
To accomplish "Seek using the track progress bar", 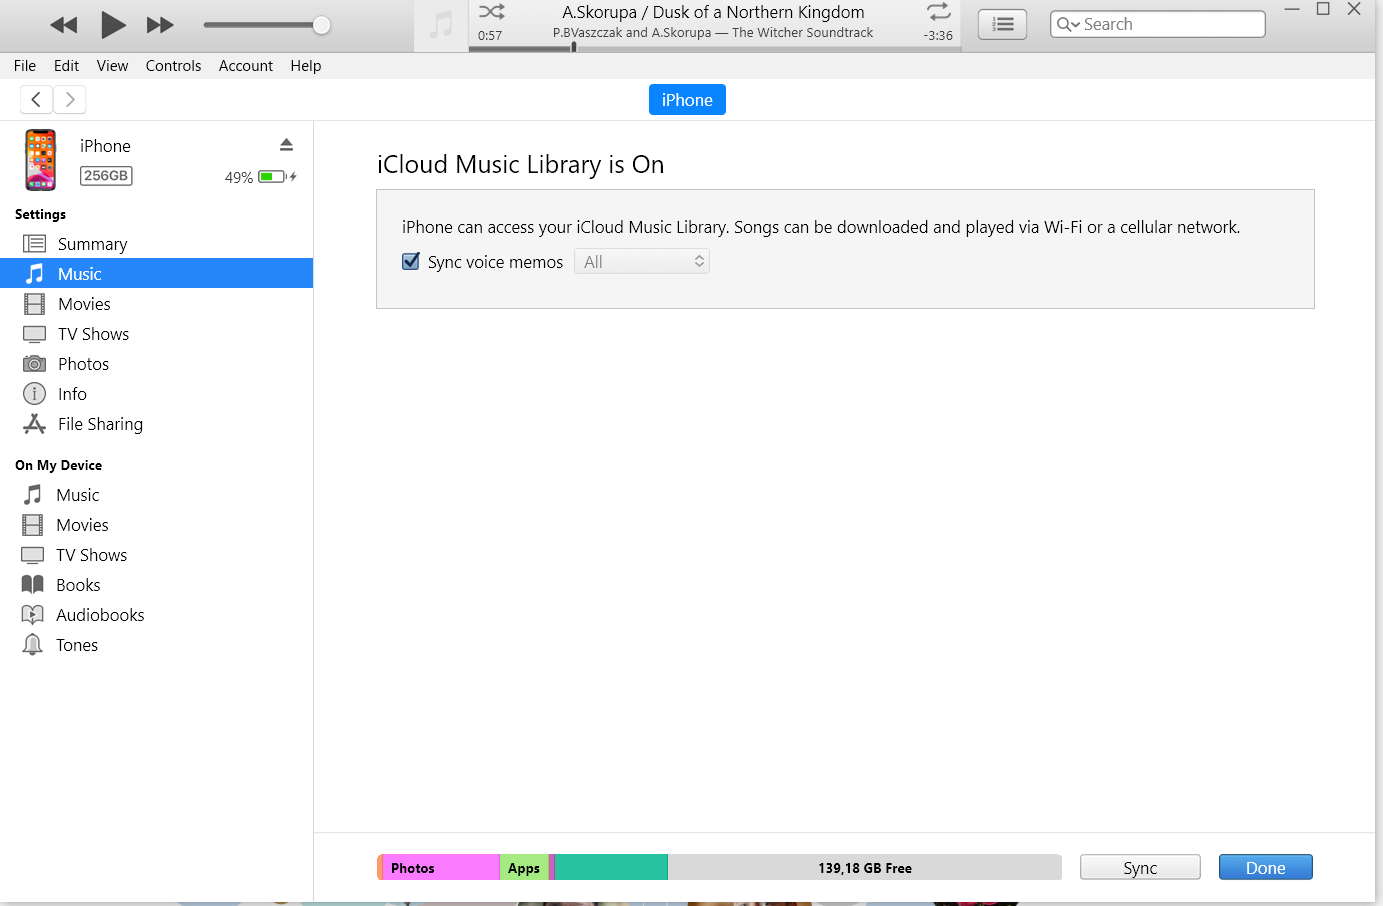I will [714, 47].
